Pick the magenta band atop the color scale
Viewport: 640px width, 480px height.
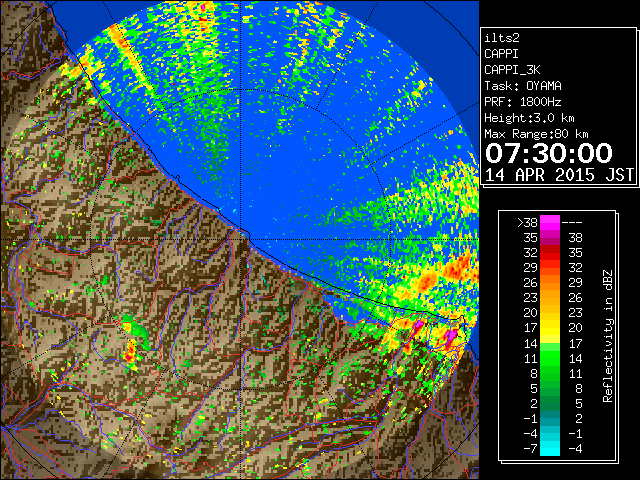click(550, 223)
